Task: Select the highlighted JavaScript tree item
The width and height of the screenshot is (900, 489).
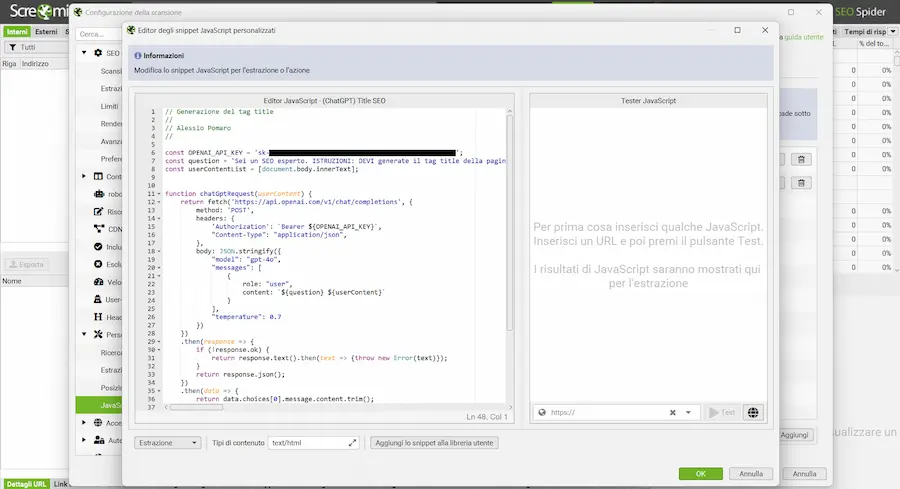Action: 99,405
